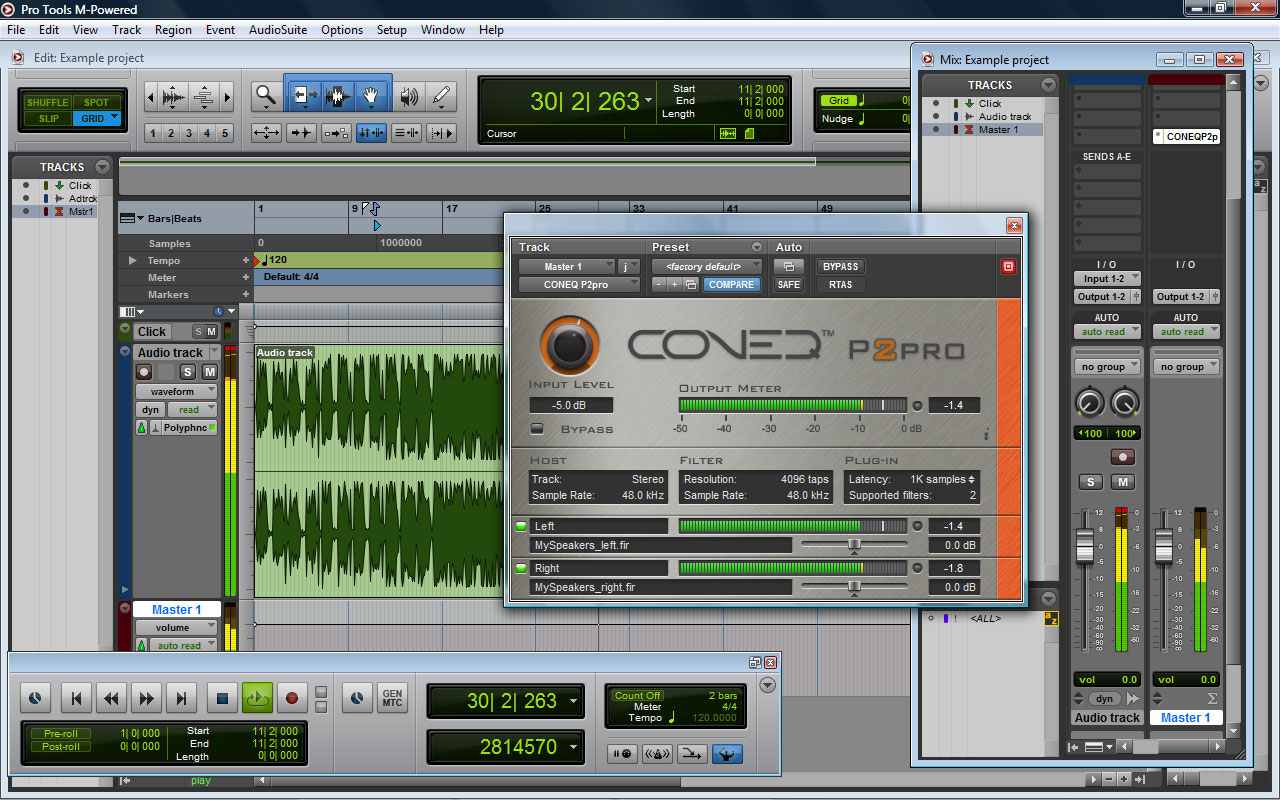1280x800 pixels.
Task: Click Rewind in transport window
Action: [111, 698]
